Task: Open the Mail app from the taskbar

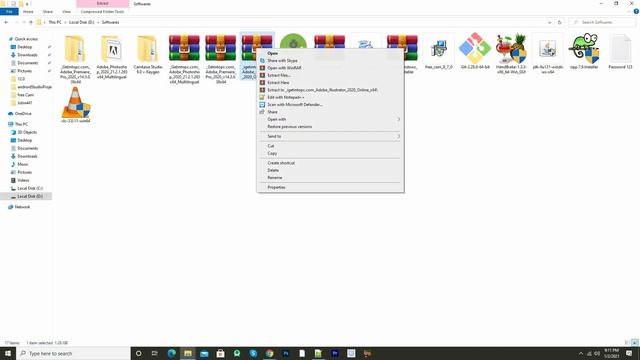Action: click(x=204, y=353)
